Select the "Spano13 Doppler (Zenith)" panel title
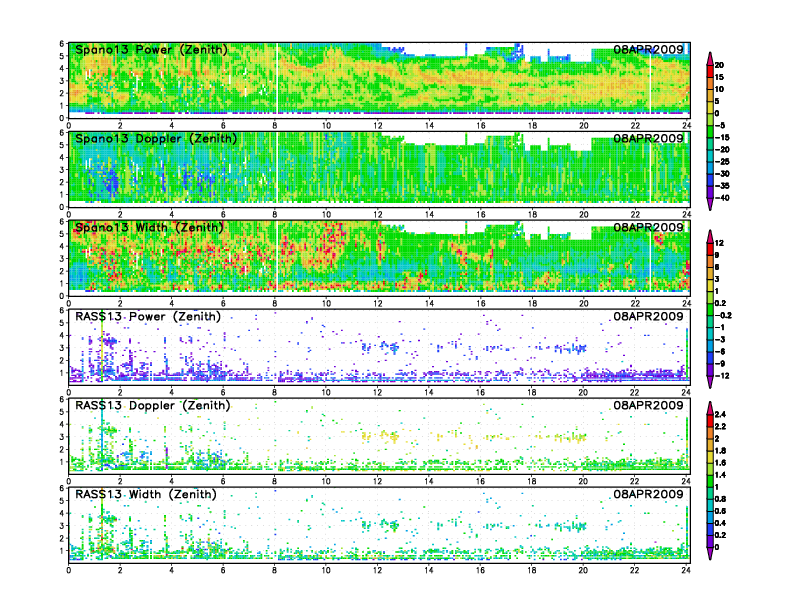The image size is (792, 612). (x=156, y=139)
